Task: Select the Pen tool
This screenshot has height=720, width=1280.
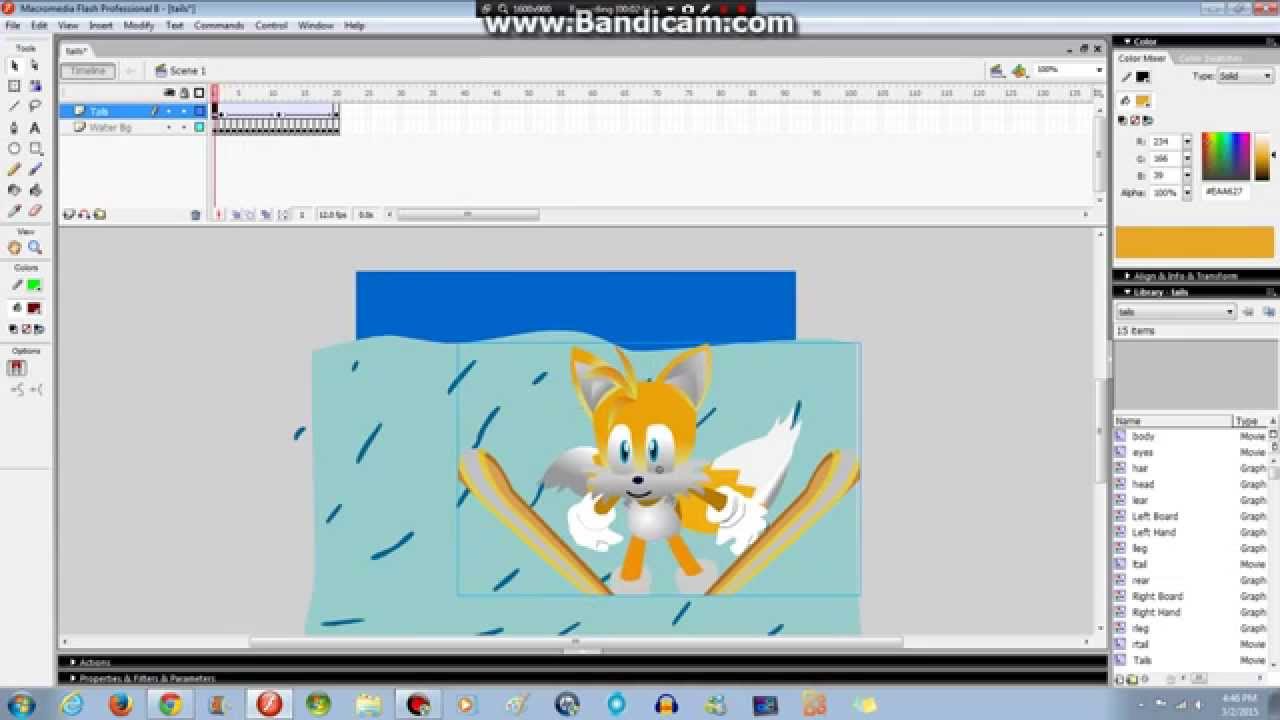Action: coord(15,127)
